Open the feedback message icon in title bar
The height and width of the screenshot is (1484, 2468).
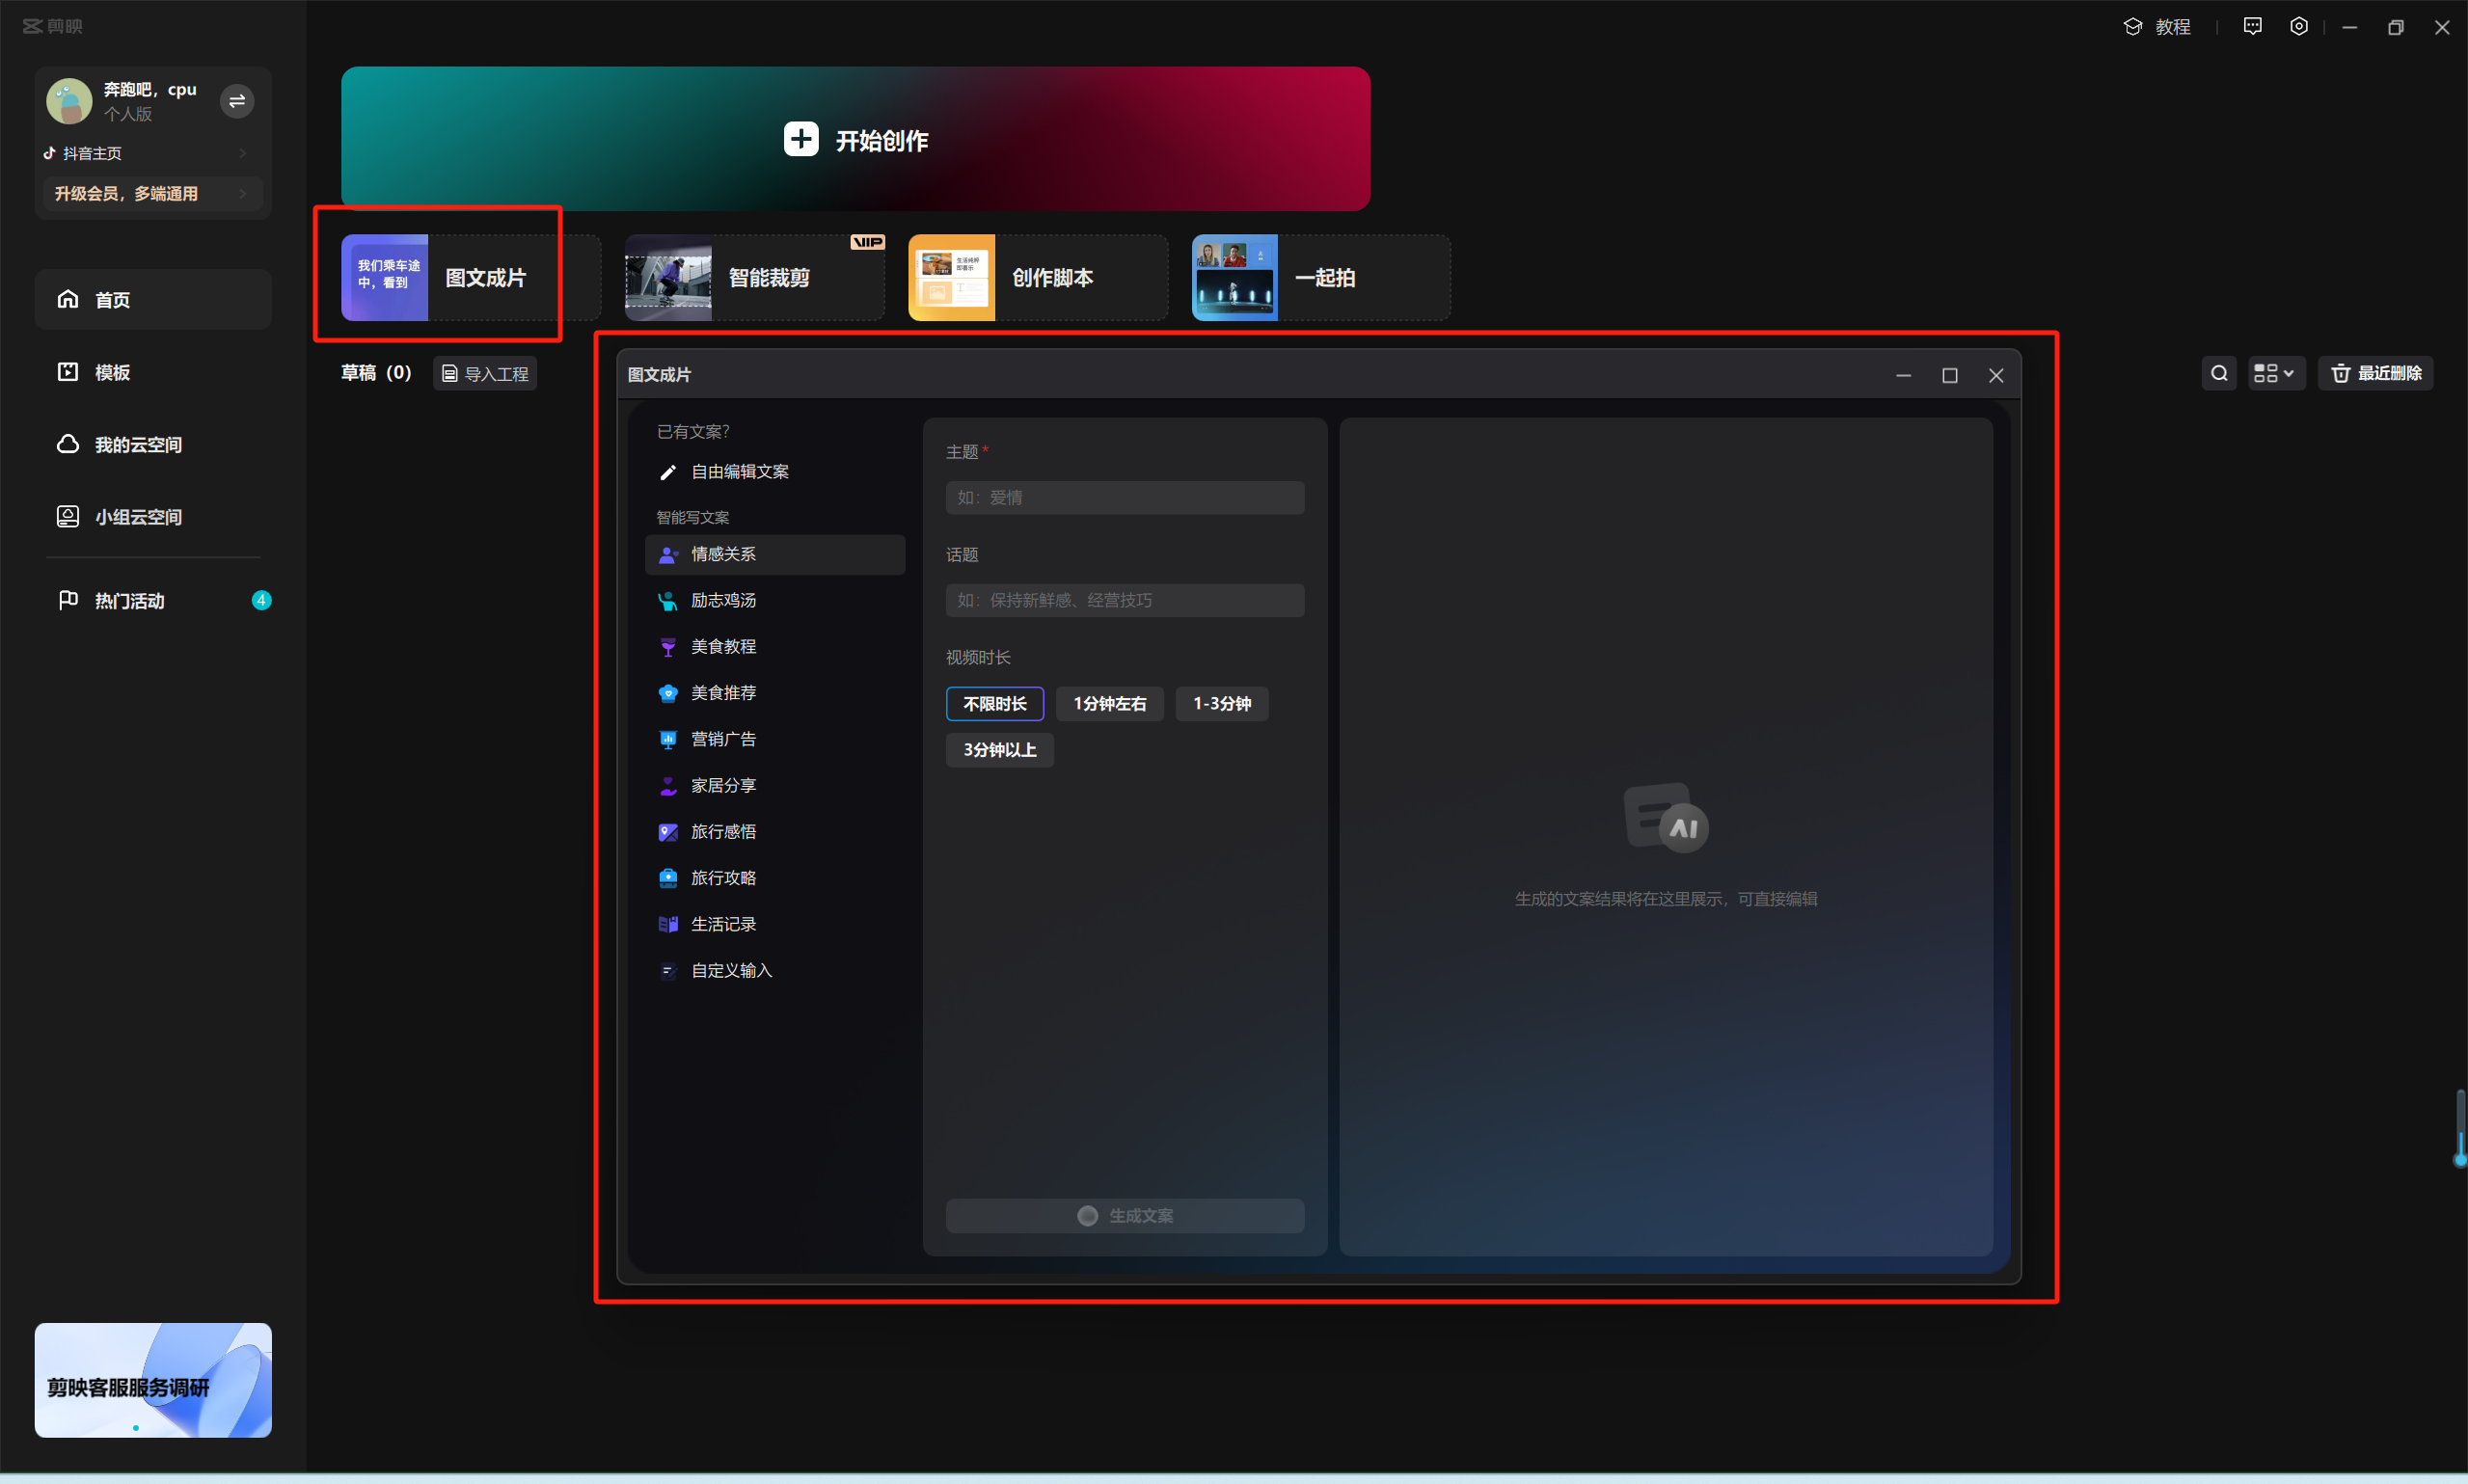click(x=2252, y=27)
